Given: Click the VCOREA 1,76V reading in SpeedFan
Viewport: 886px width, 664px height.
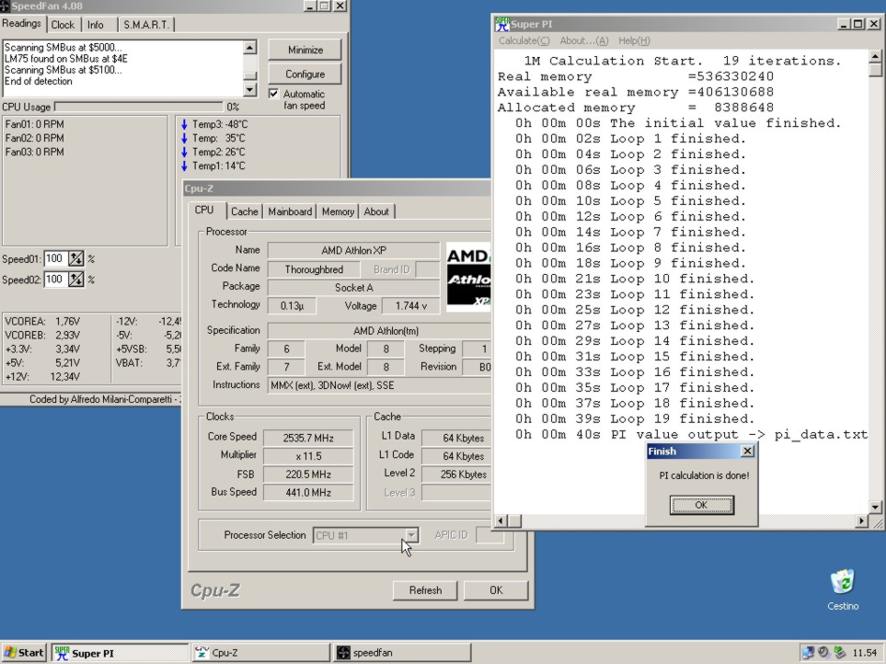Looking at the screenshot, I should [42, 321].
